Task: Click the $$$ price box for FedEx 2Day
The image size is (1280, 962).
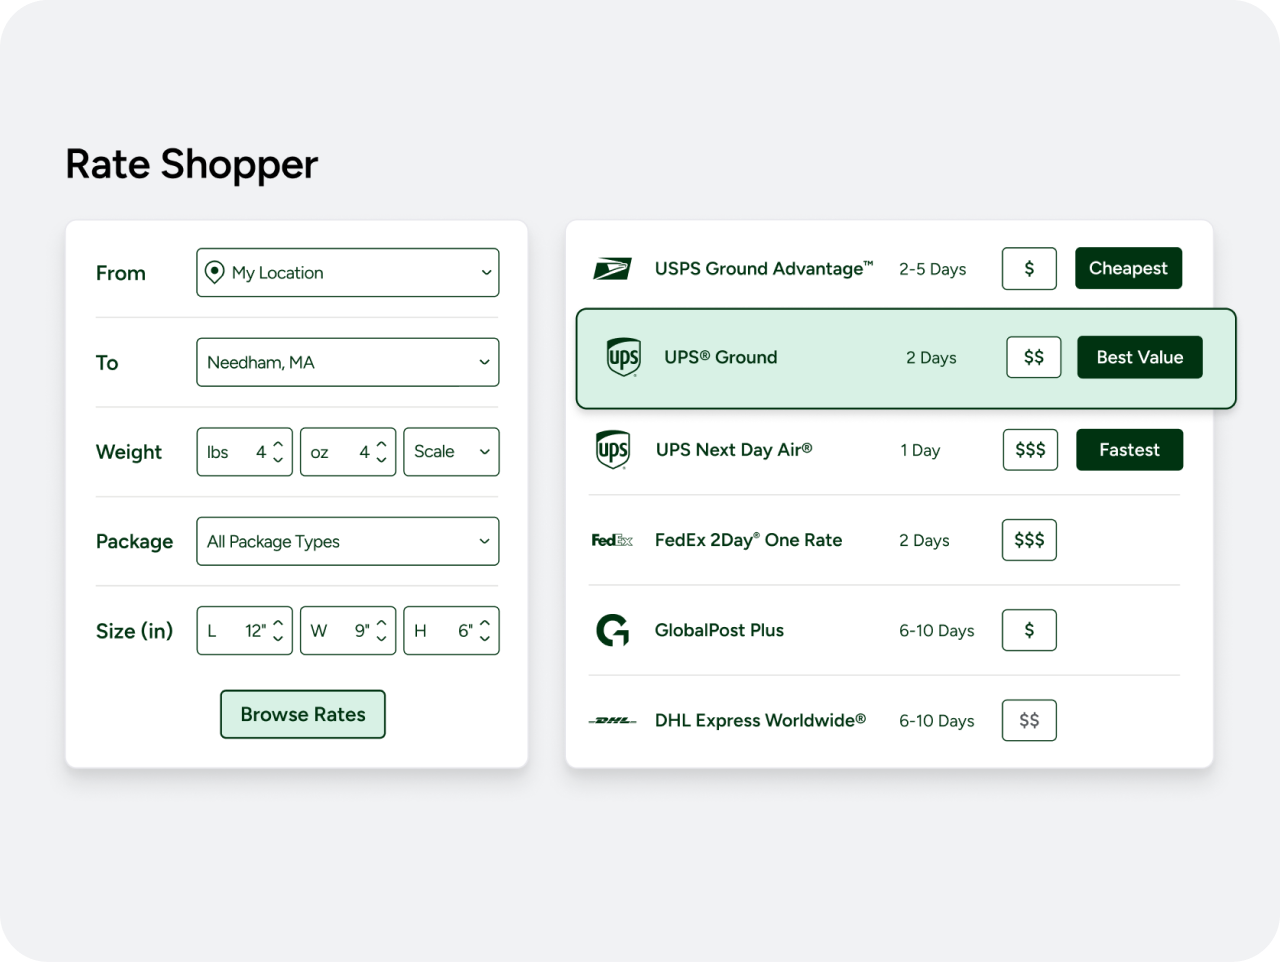Action: [x=1029, y=540]
